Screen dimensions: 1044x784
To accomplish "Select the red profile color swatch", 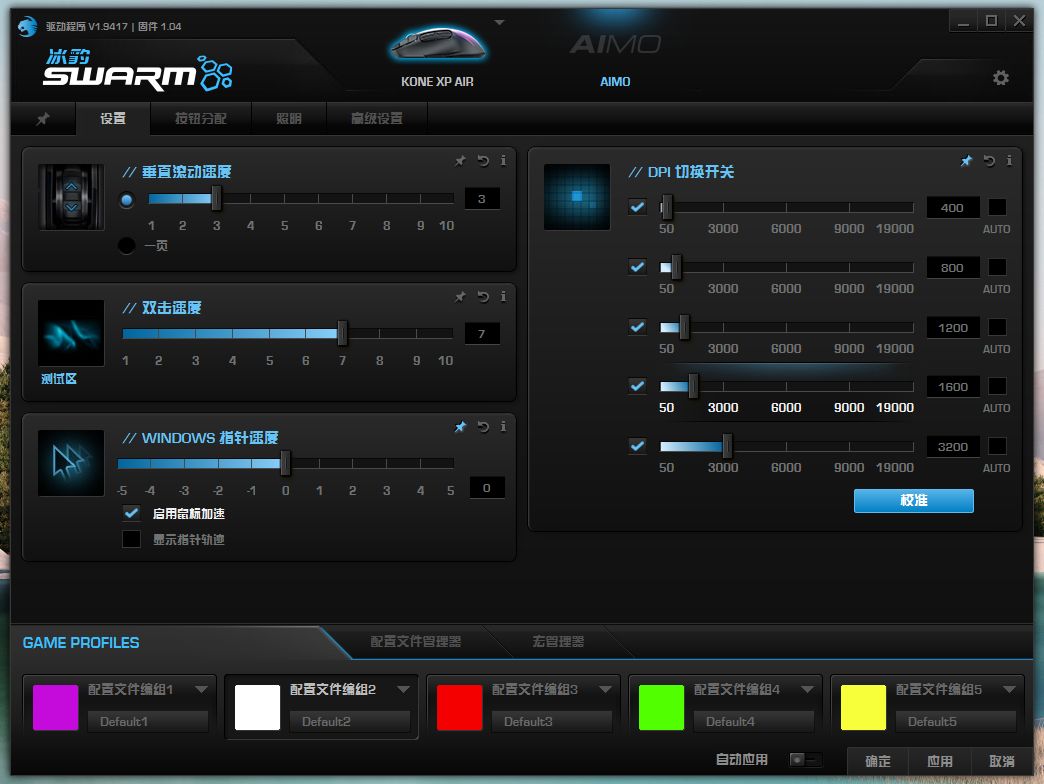I will (x=459, y=707).
